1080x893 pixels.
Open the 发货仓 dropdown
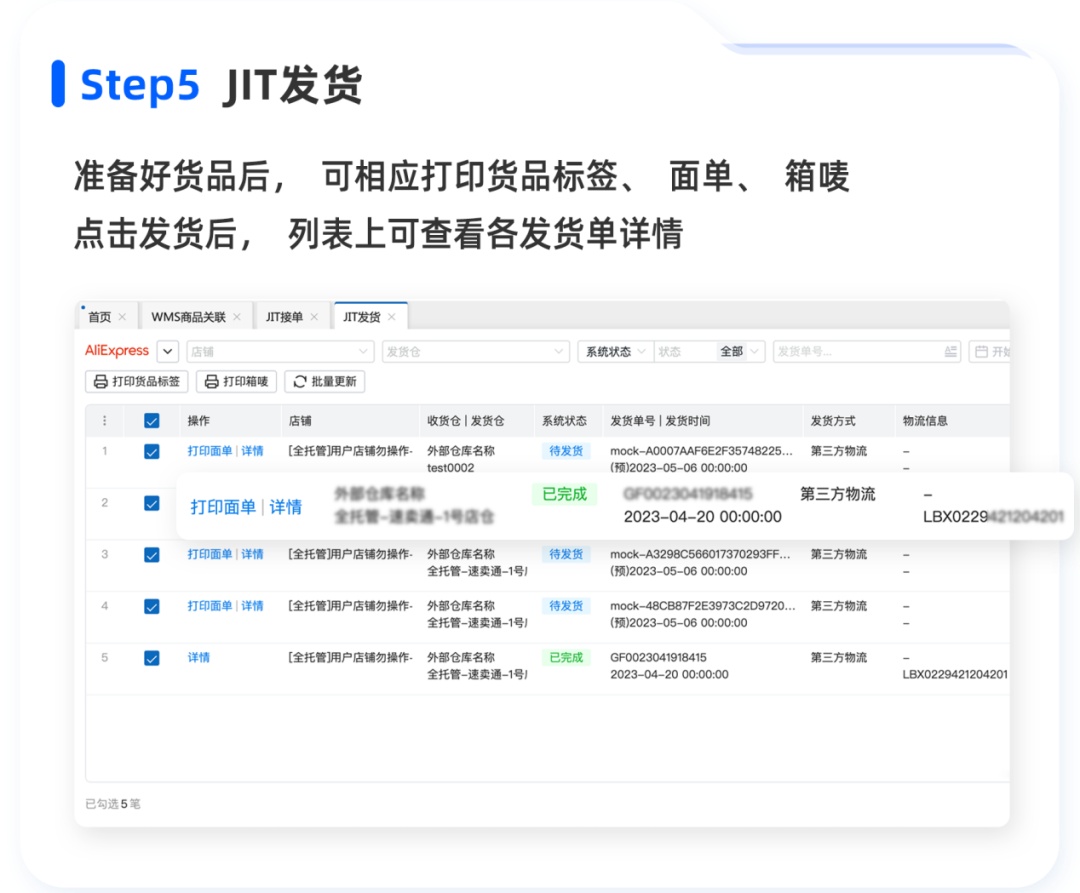click(x=476, y=352)
